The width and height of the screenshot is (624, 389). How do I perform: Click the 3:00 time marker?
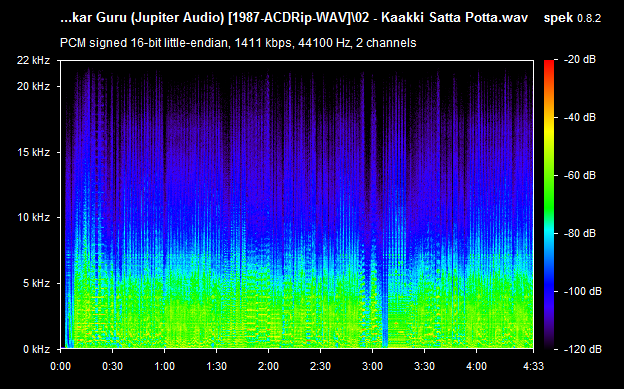tap(372, 366)
